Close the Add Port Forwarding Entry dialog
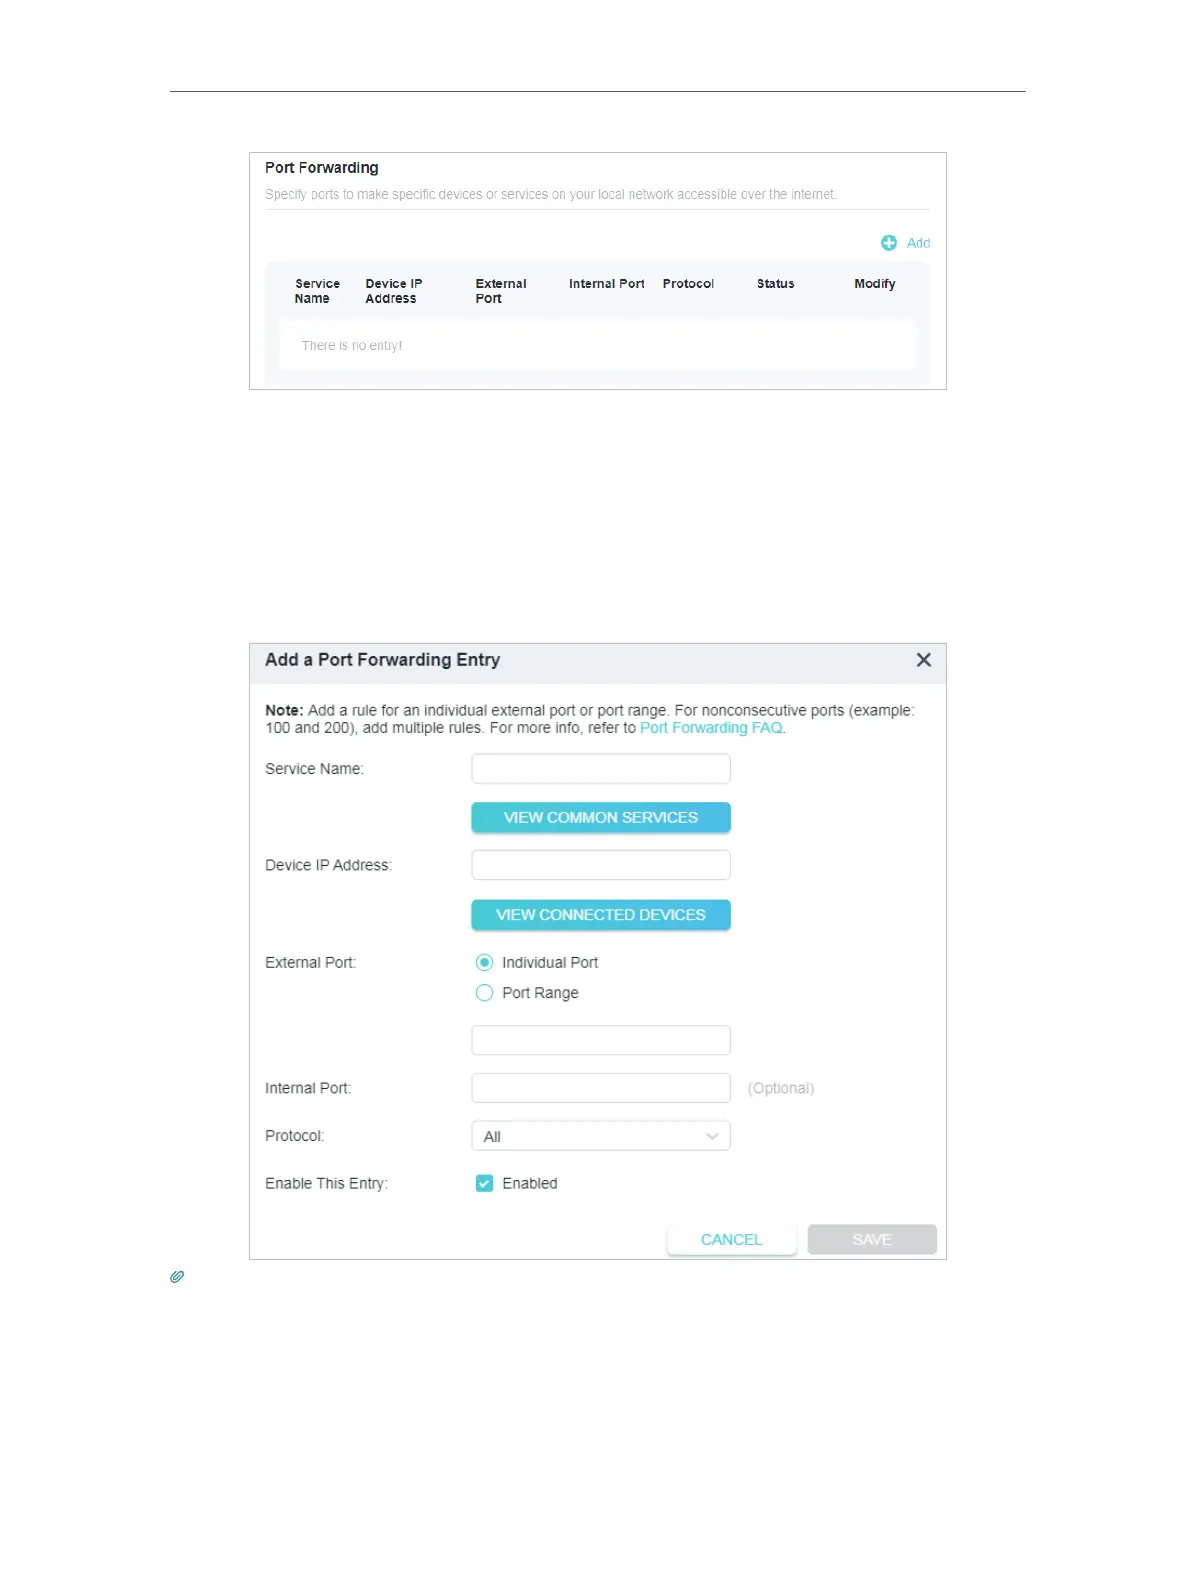 (x=923, y=660)
